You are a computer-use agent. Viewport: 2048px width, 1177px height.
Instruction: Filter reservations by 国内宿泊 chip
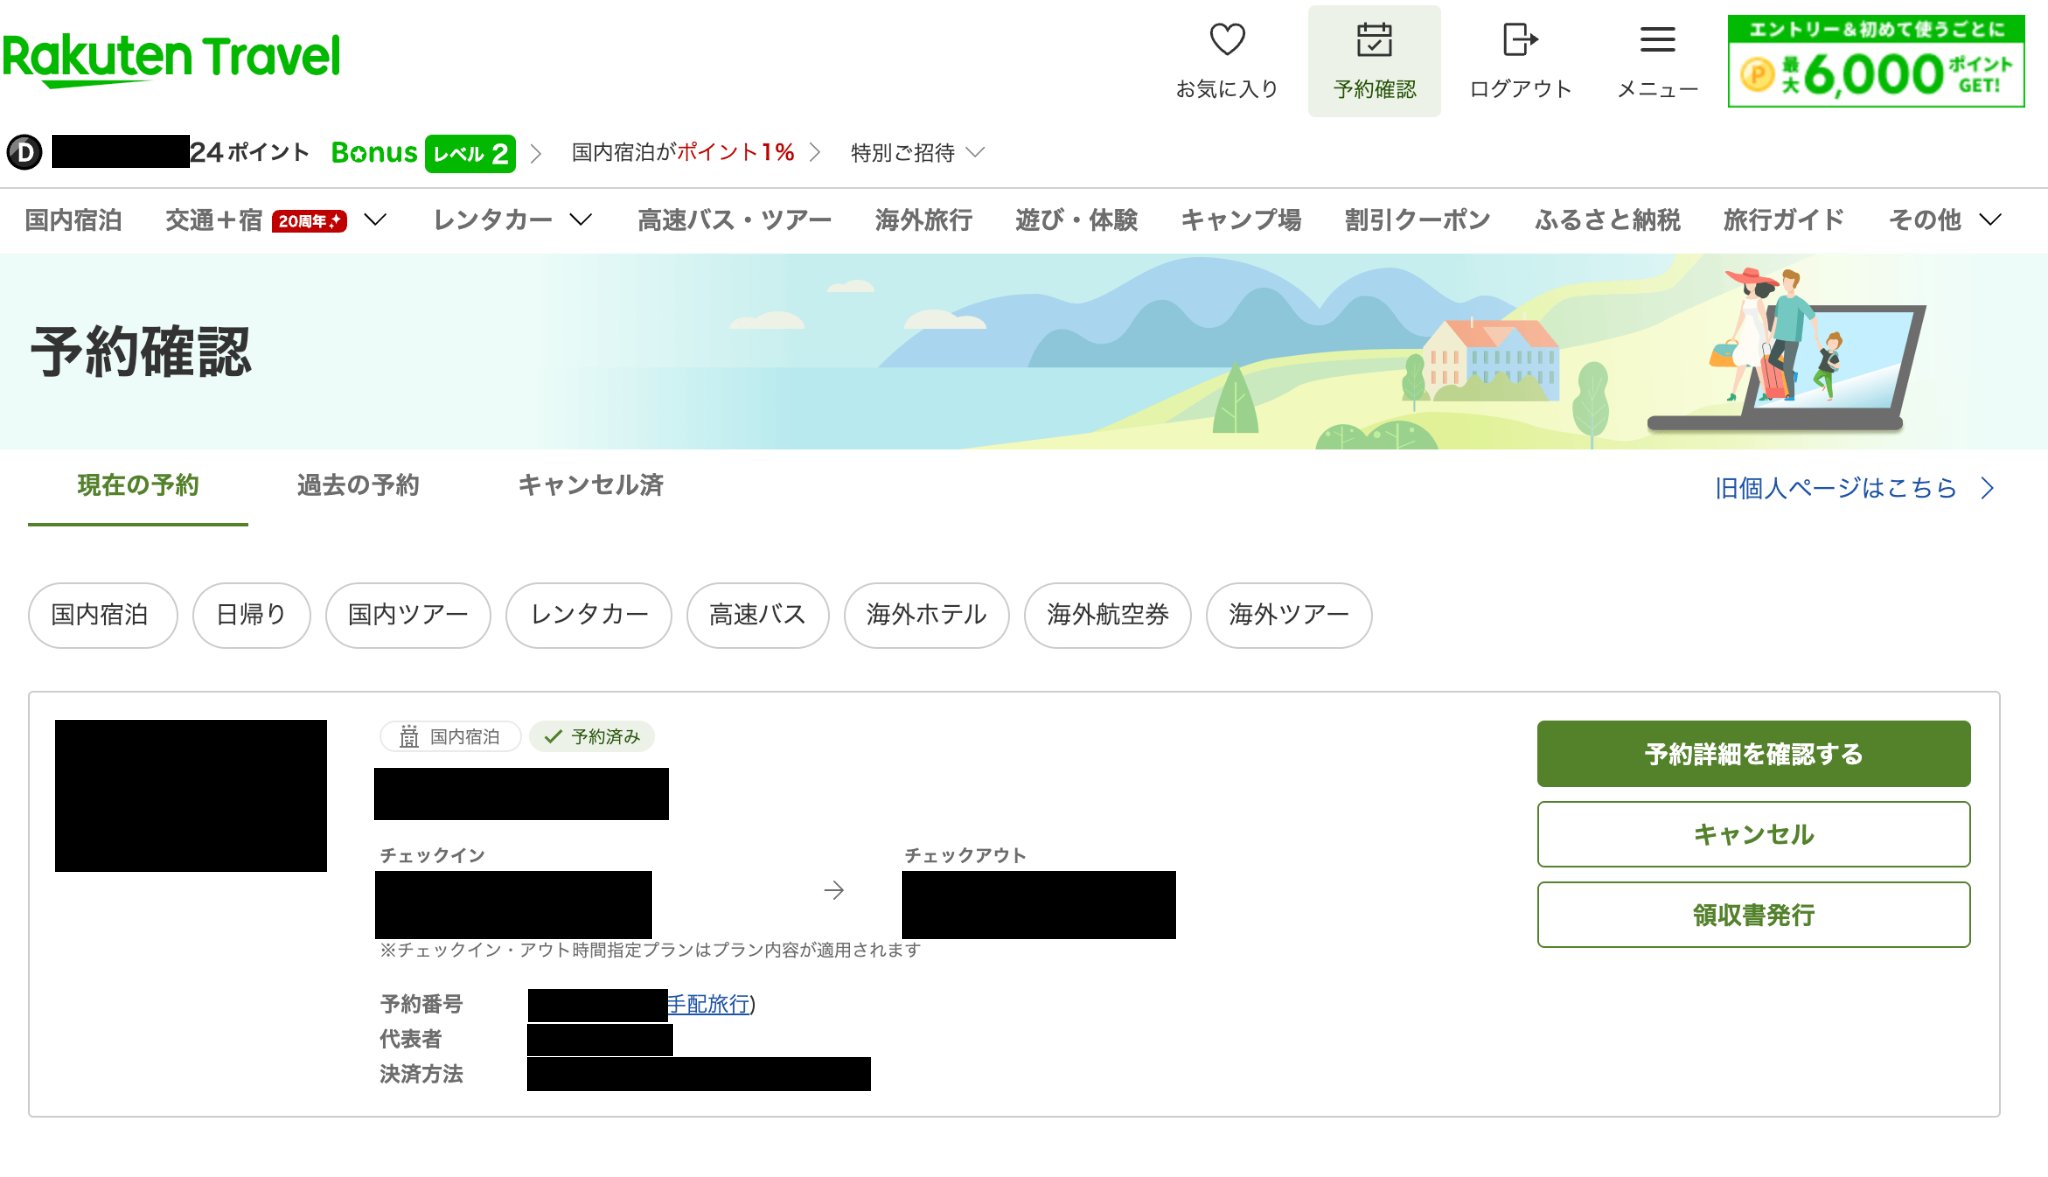pyautogui.click(x=102, y=615)
